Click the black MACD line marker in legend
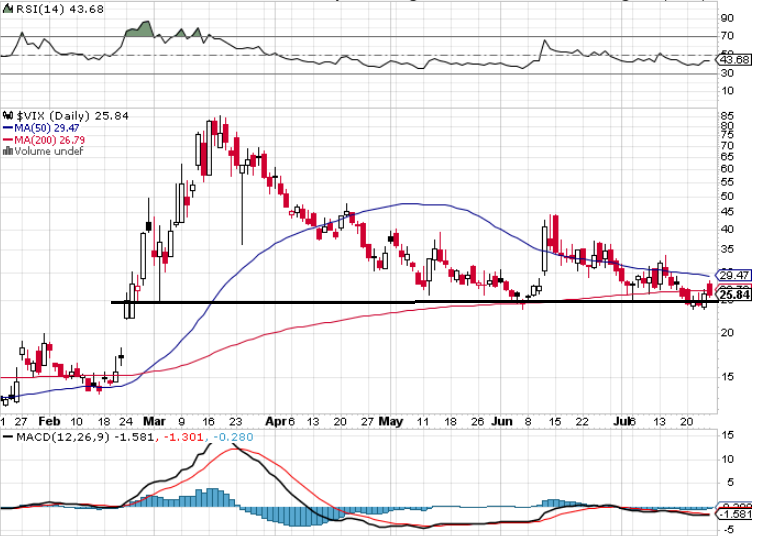 click(x=6, y=439)
